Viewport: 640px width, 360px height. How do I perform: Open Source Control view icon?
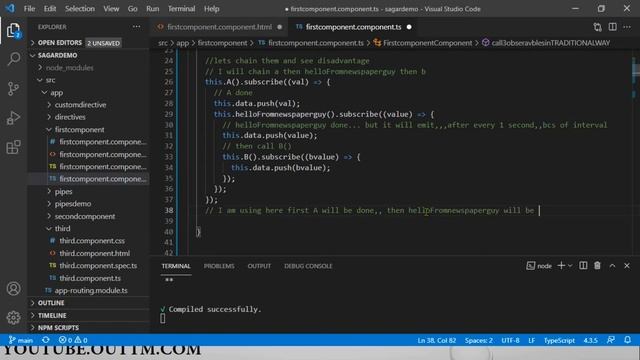tap(13, 88)
